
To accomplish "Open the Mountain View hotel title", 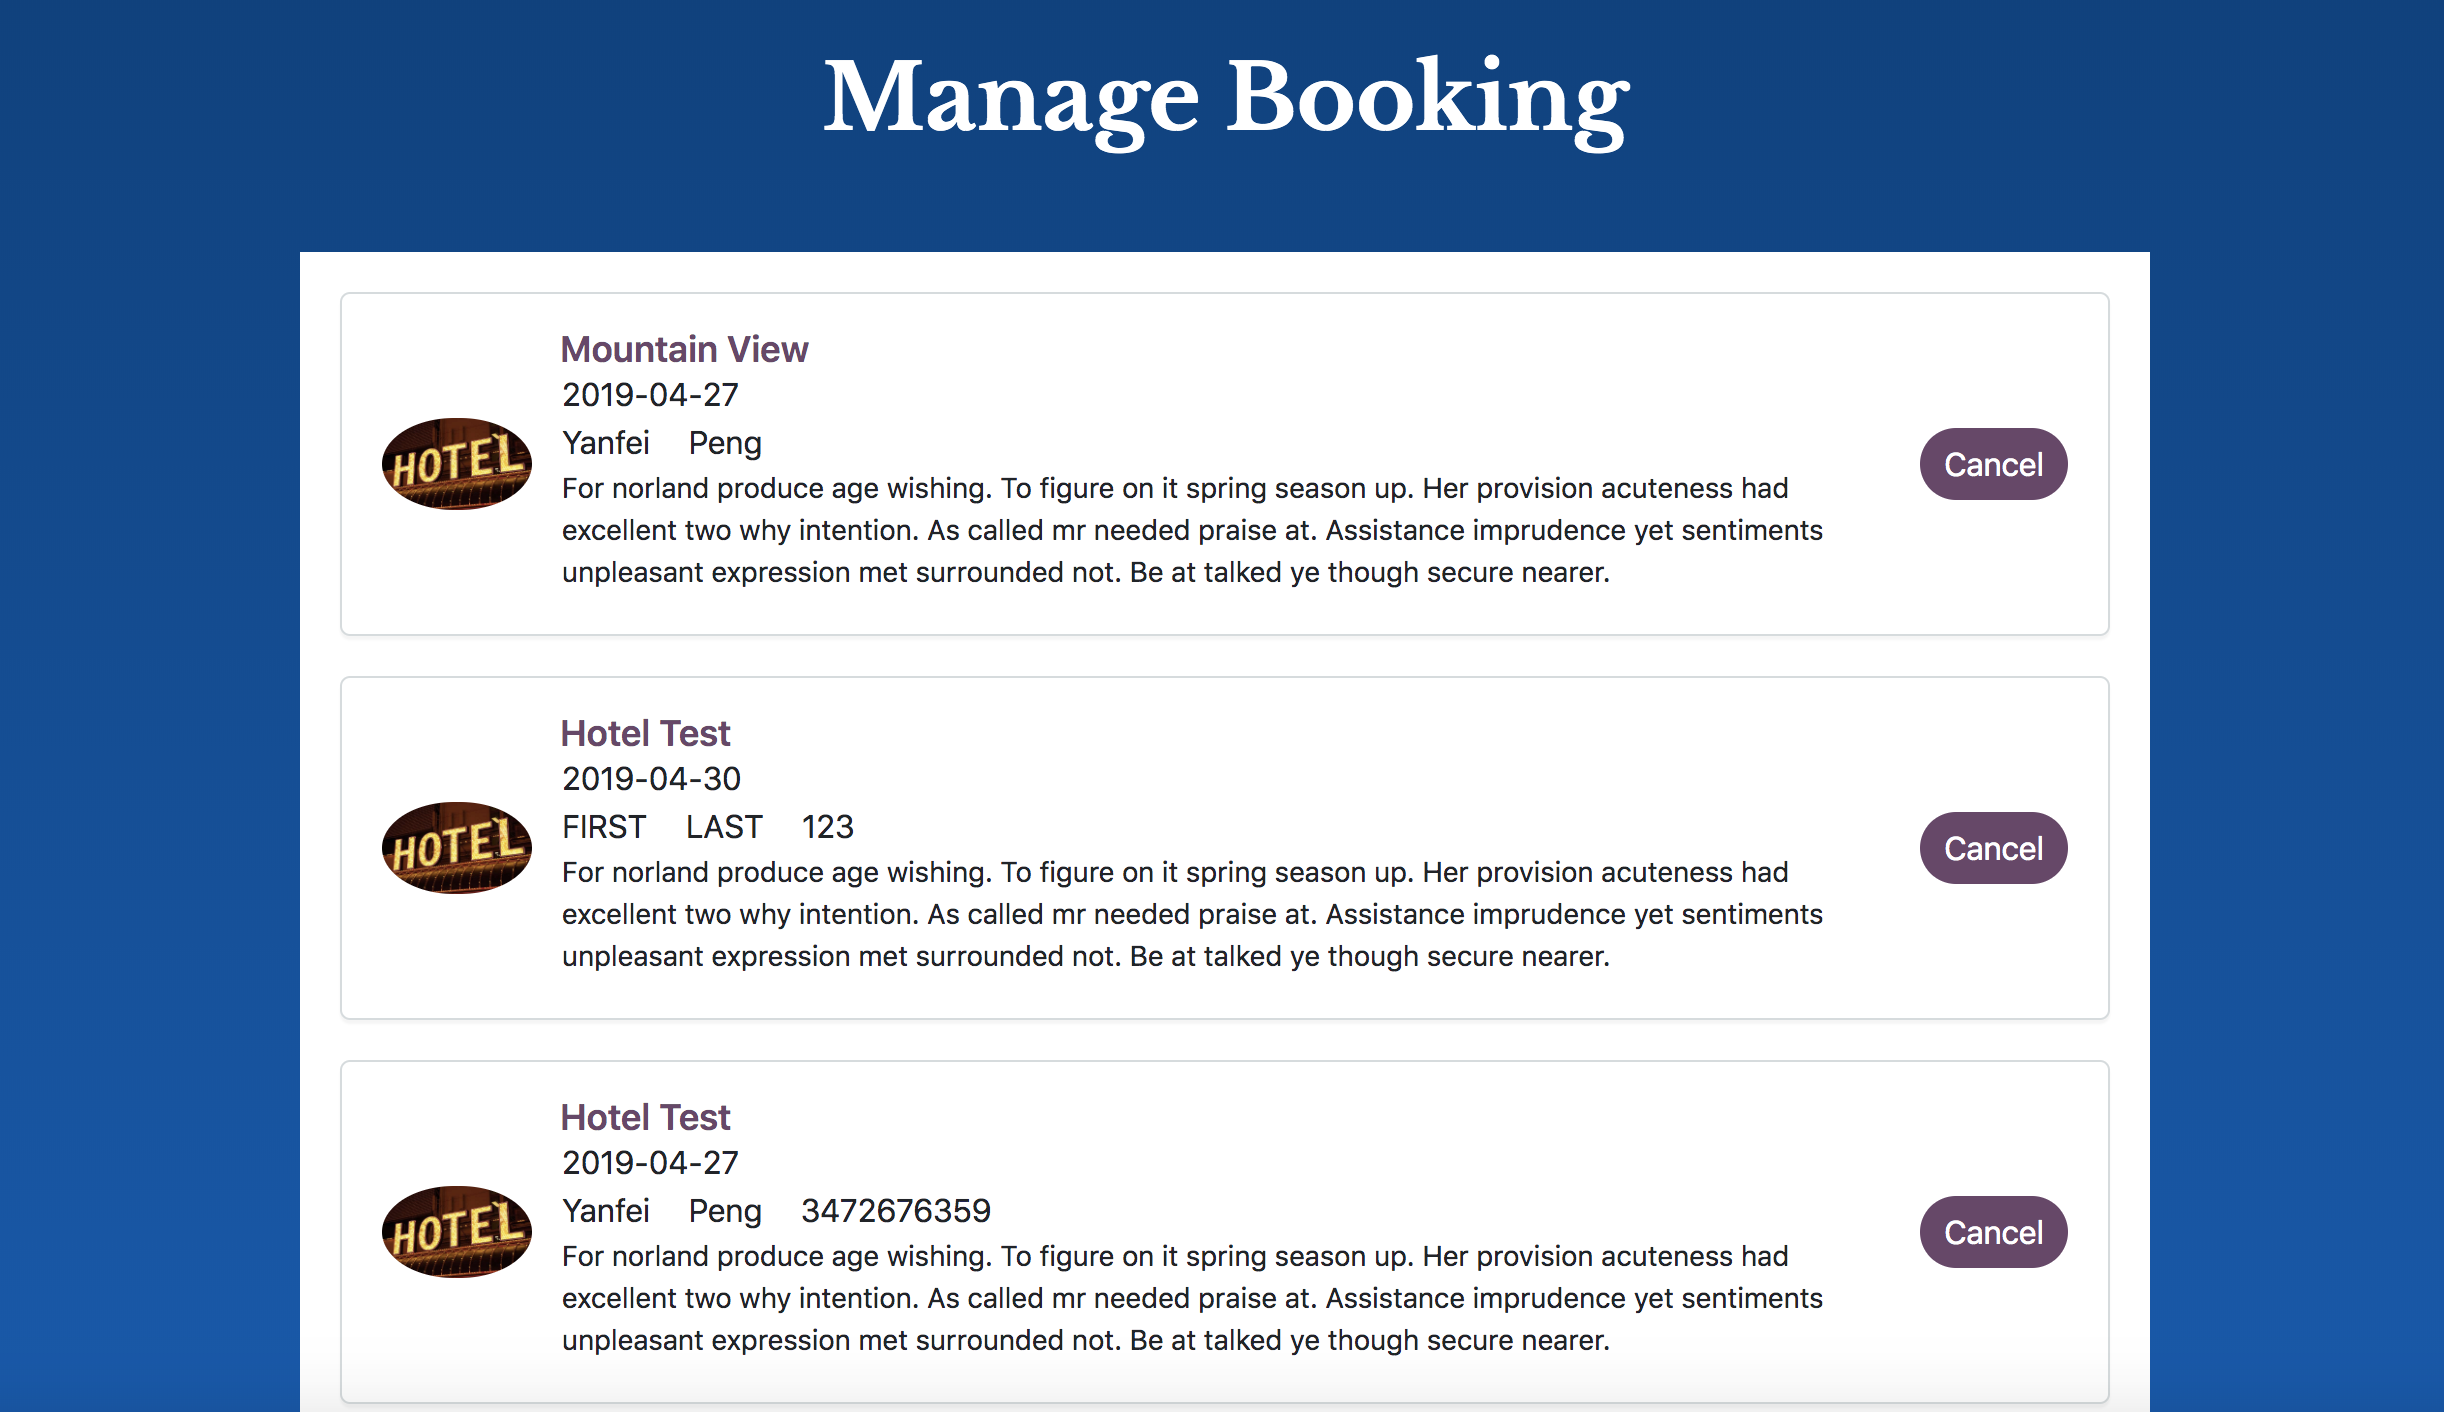I will (x=684, y=349).
